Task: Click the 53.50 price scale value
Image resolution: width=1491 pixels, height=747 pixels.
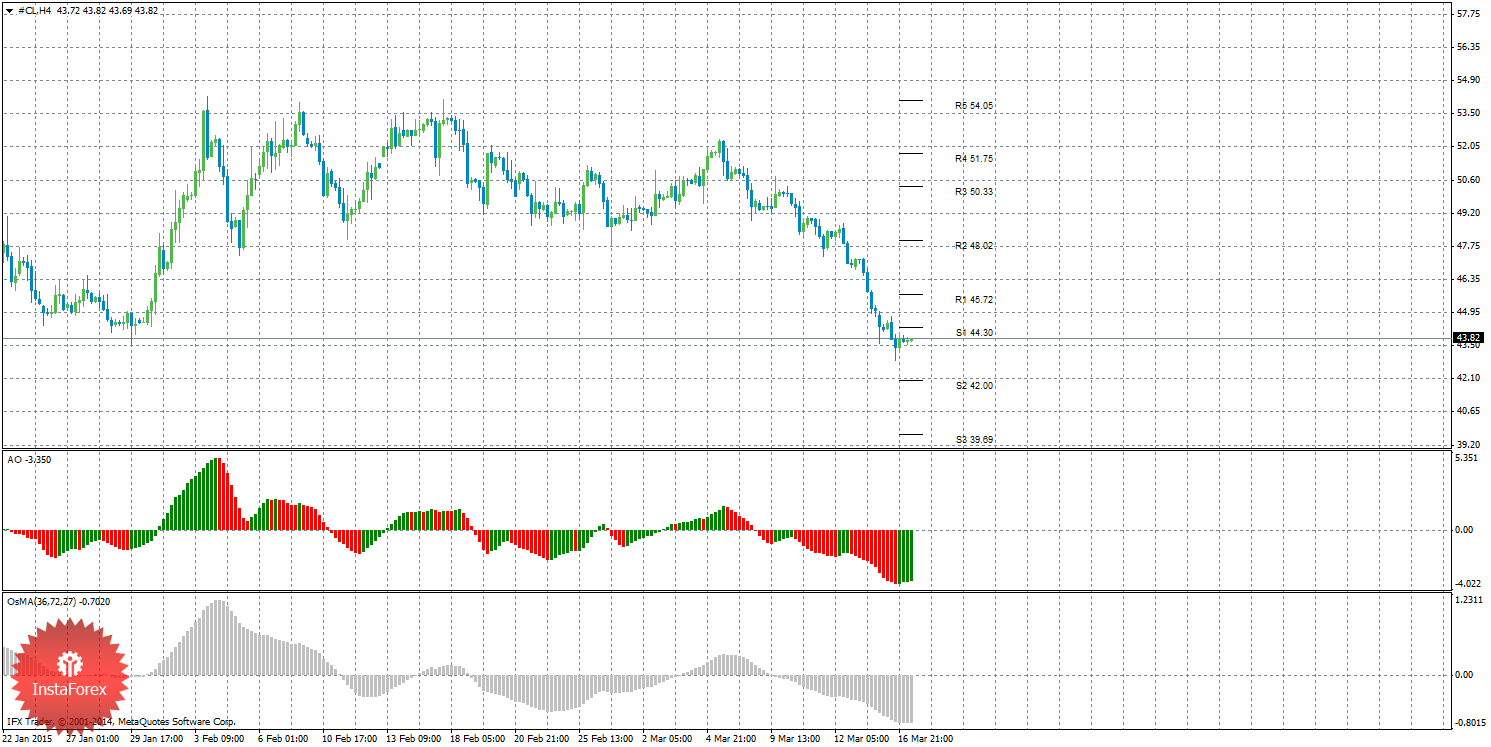Action: pos(1468,113)
